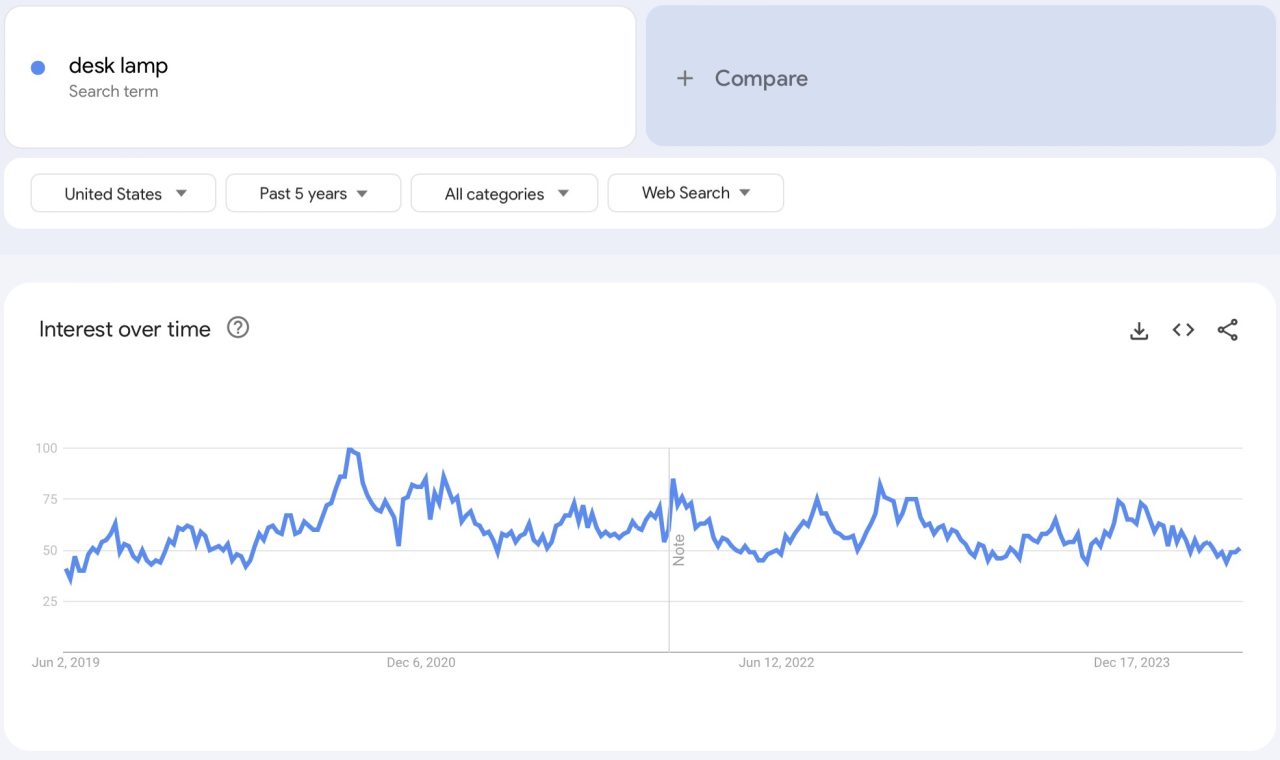Screen dimensions: 1280x760
Task: Click the peak point on the trend line
Action: point(349,450)
